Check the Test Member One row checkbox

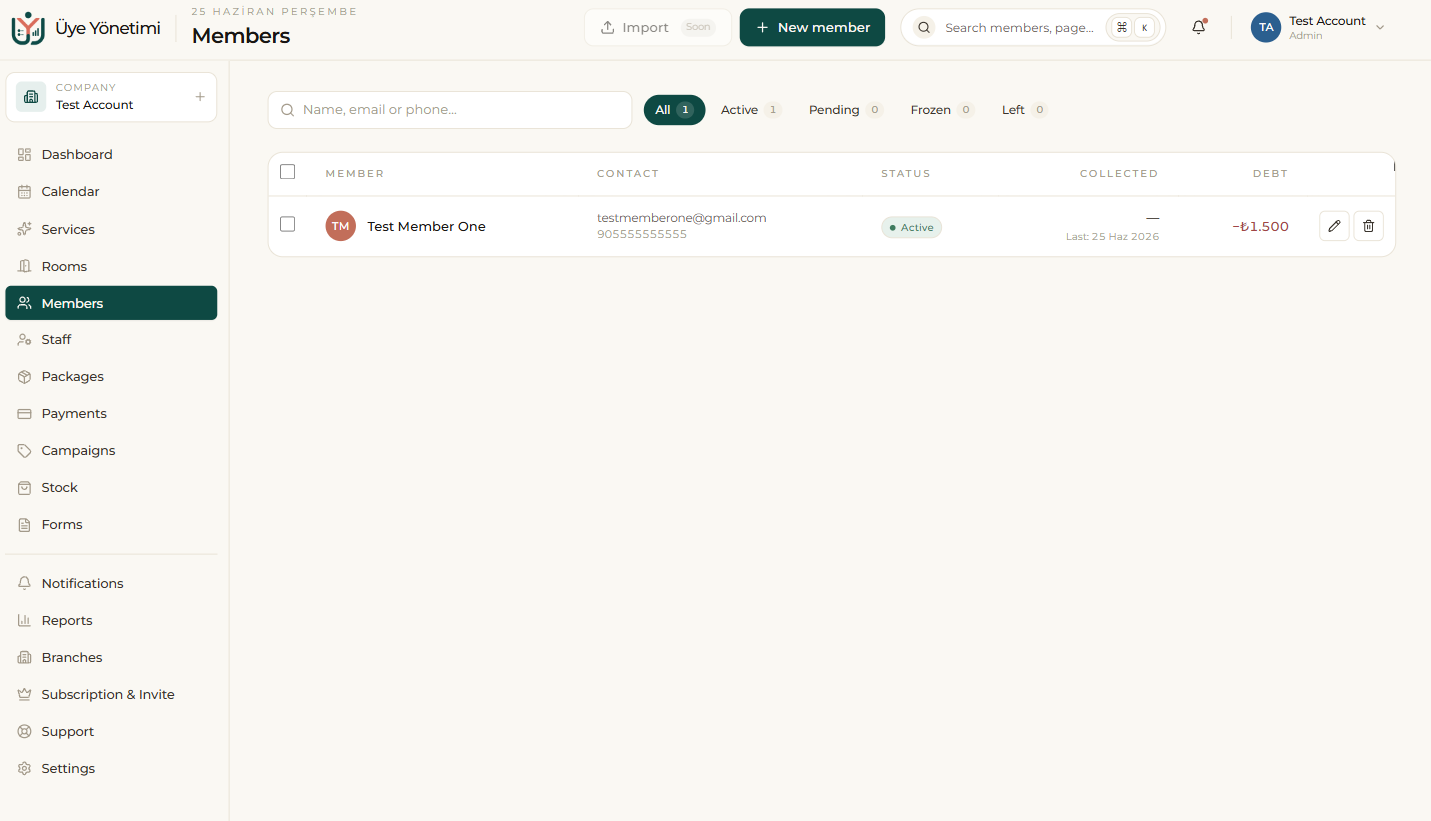click(x=288, y=224)
